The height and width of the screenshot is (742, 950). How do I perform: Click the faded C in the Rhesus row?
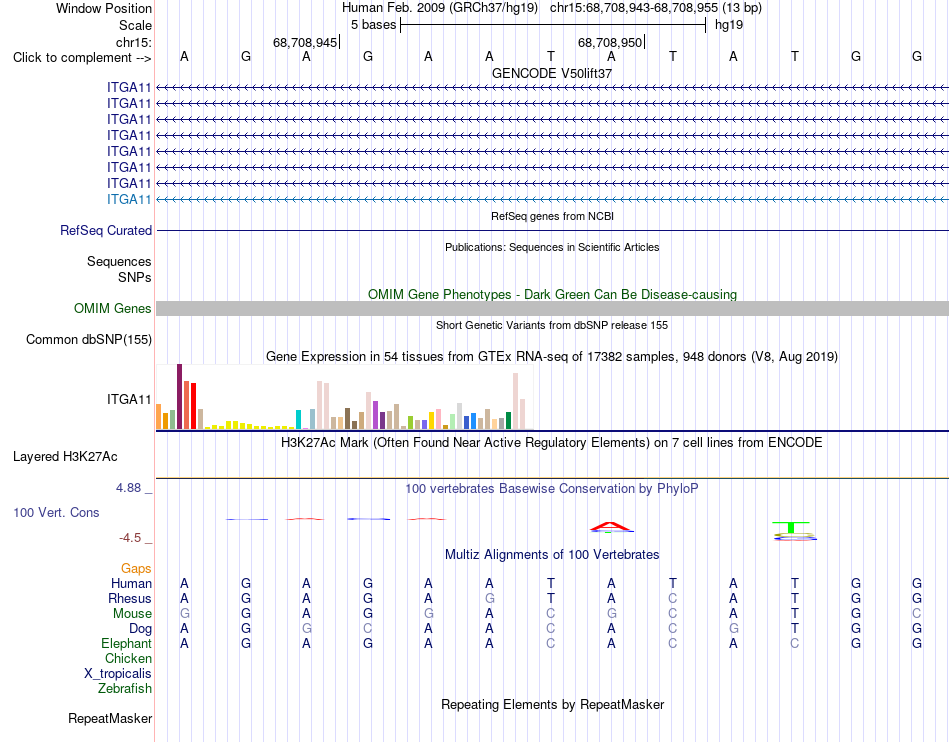(673, 598)
